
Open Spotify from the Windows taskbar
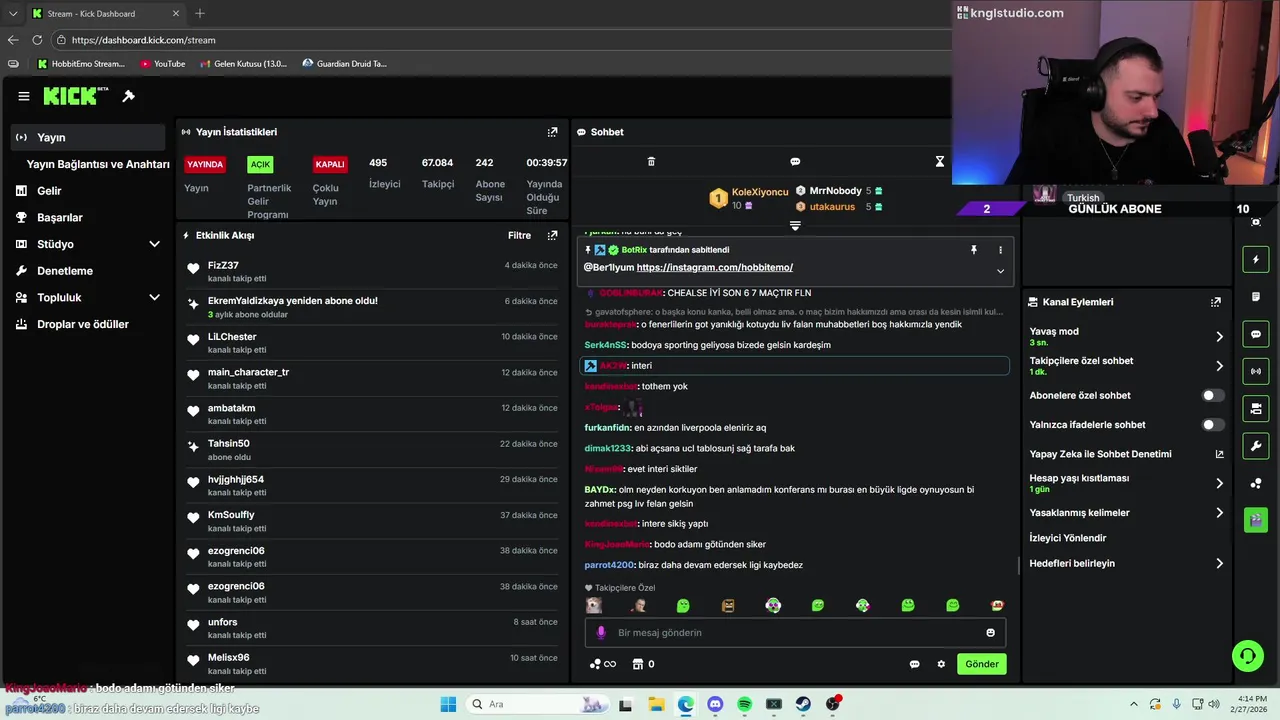(x=744, y=704)
